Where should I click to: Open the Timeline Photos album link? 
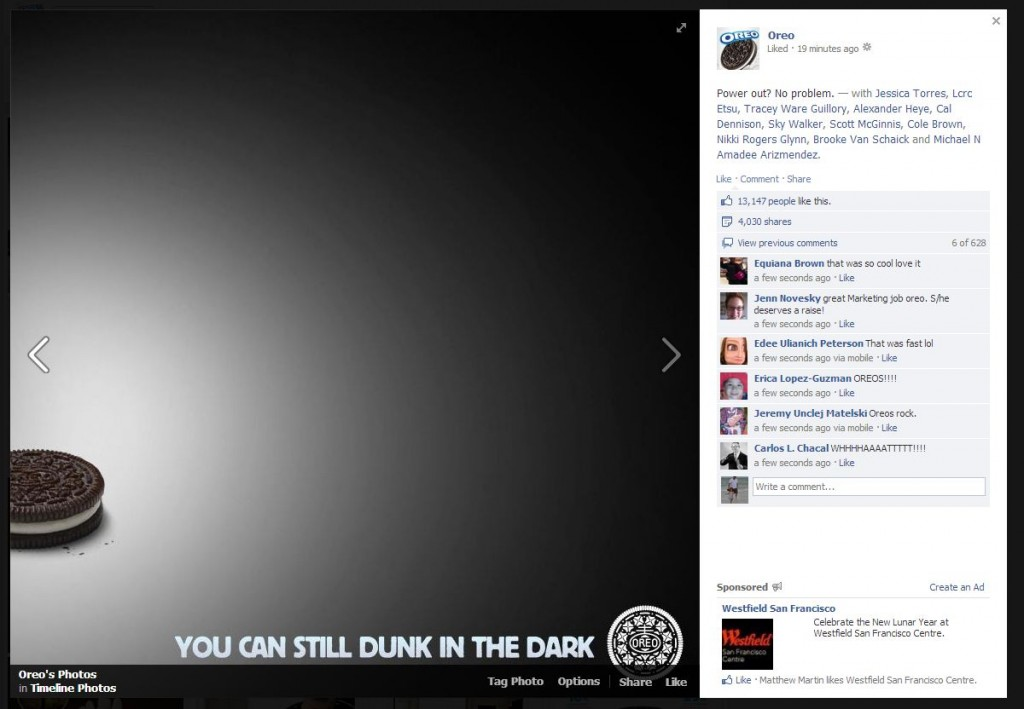click(x=73, y=688)
